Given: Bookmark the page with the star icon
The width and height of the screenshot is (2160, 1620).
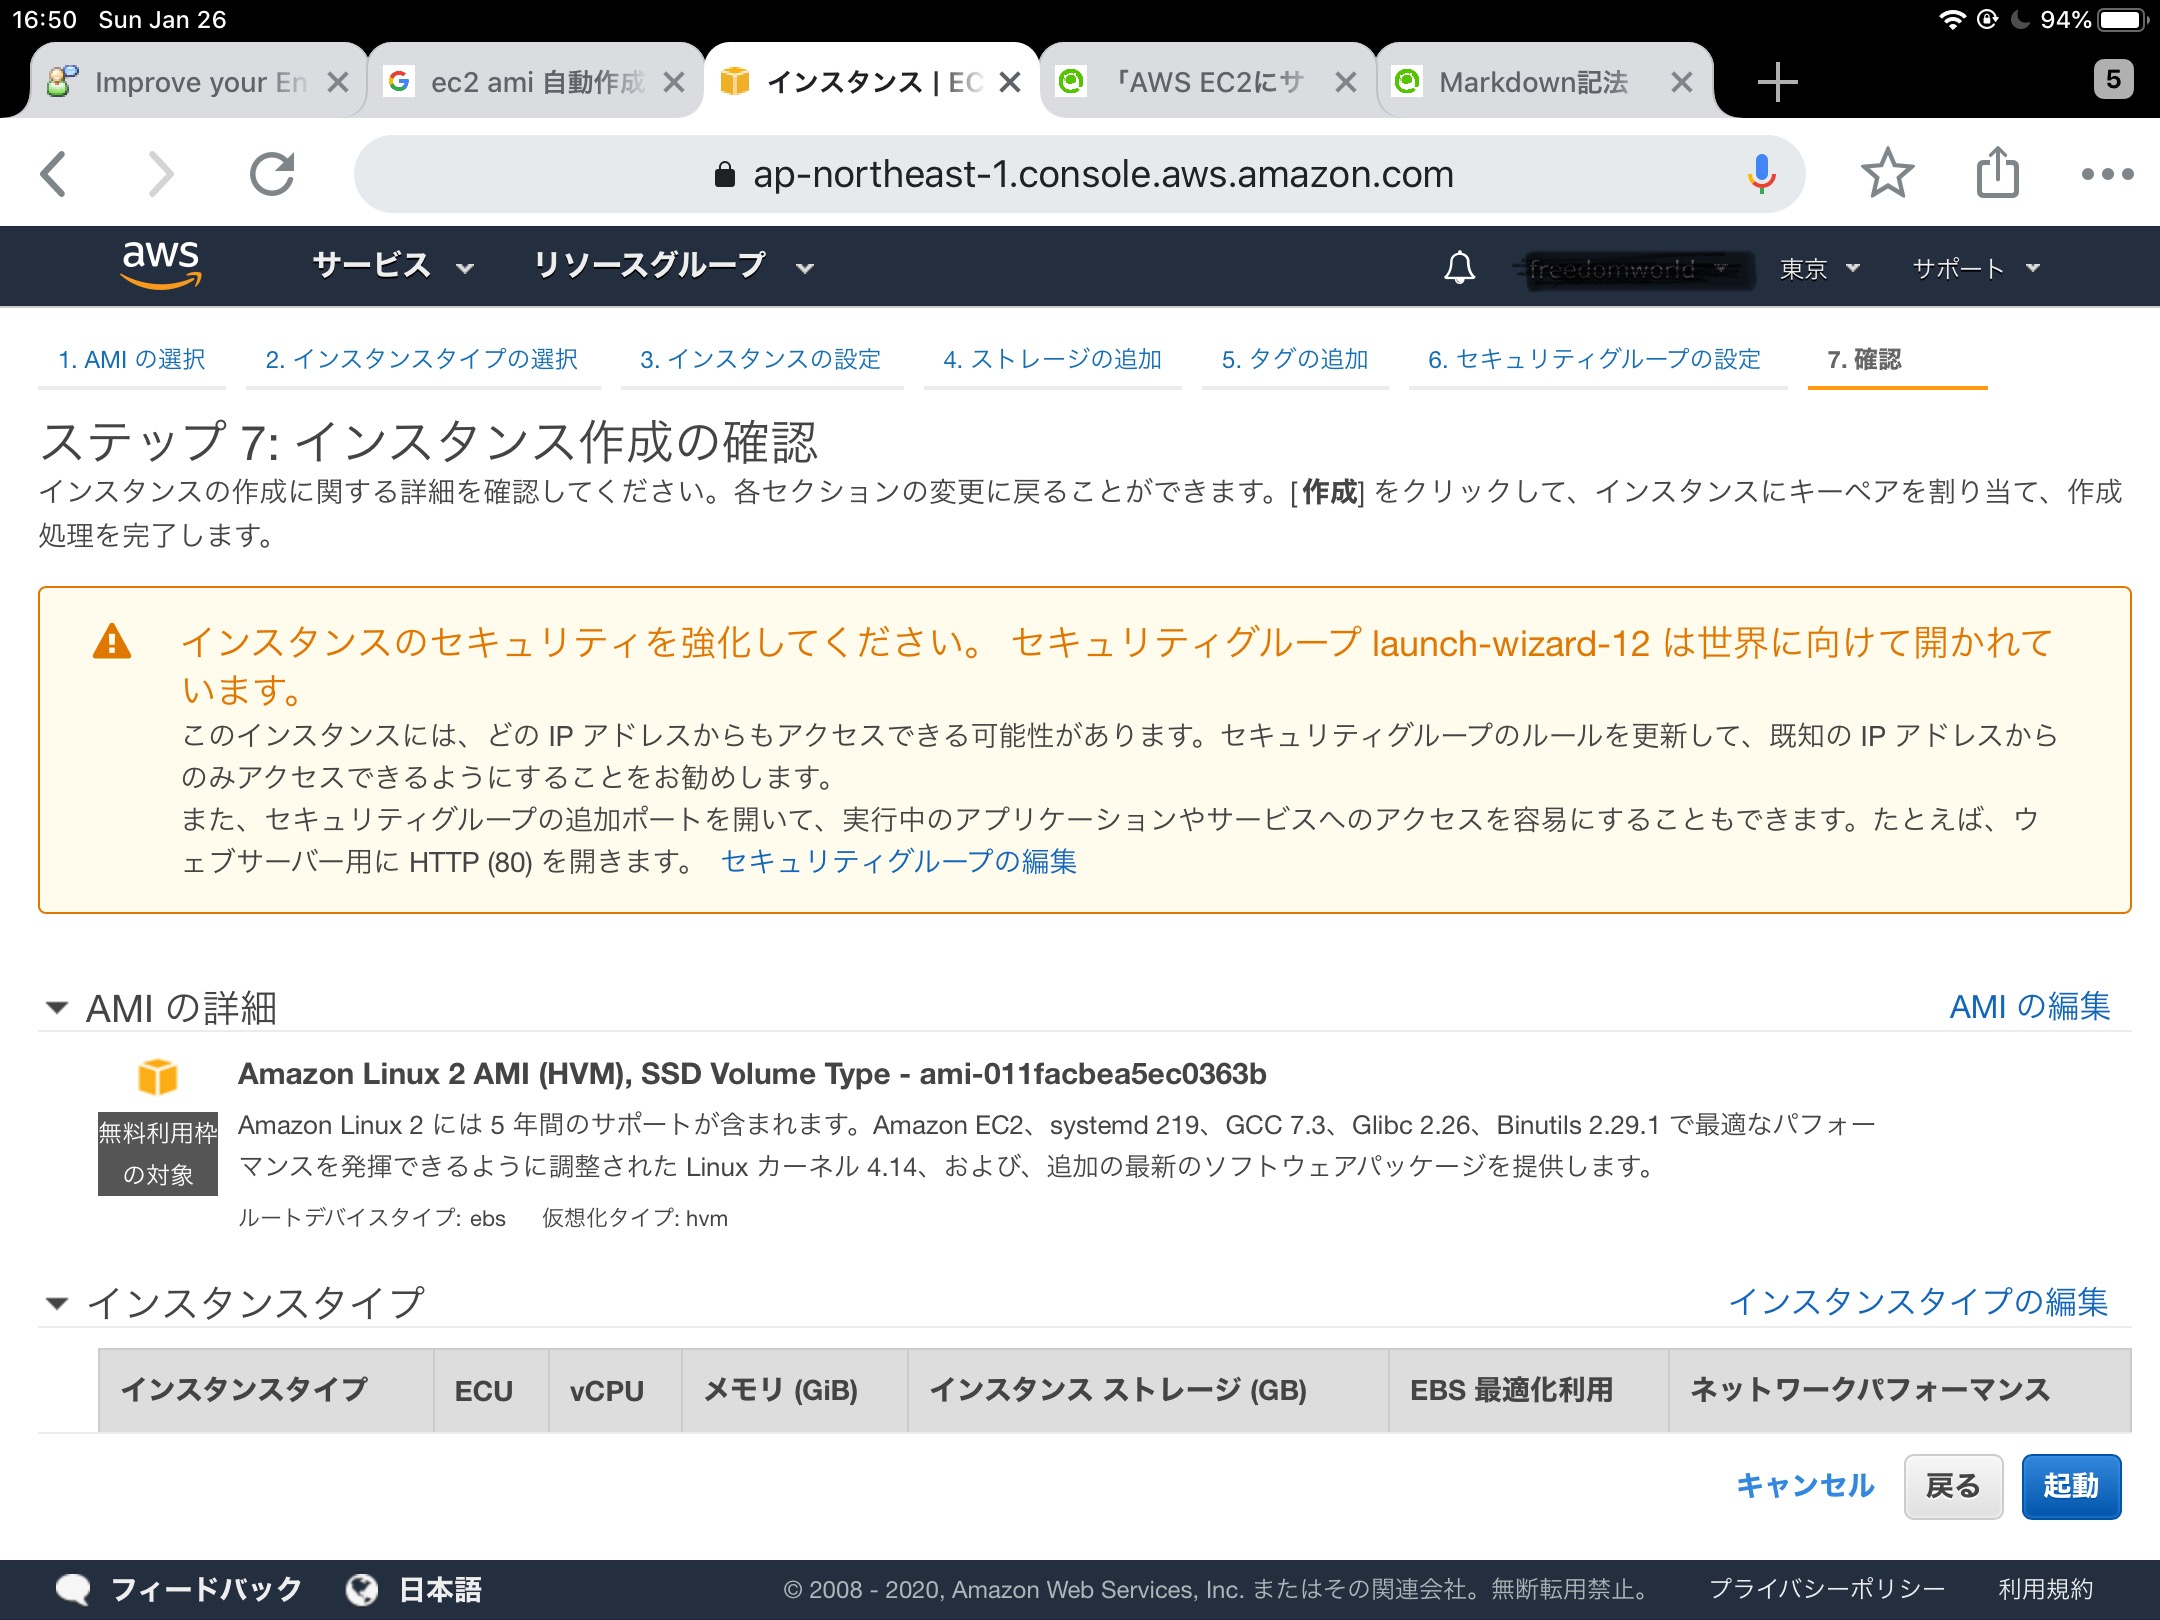Looking at the screenshot, I should (x=1887, y=174).
